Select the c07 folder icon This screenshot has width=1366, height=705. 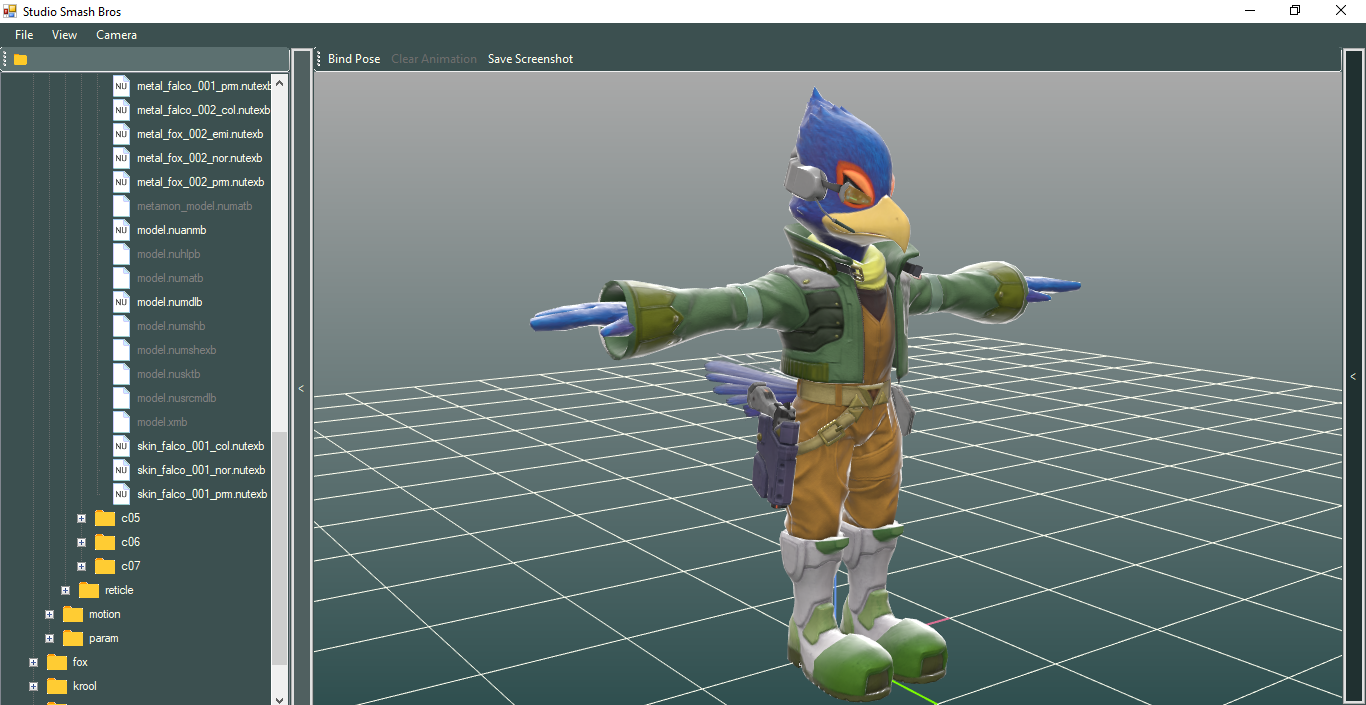[105, 566]
